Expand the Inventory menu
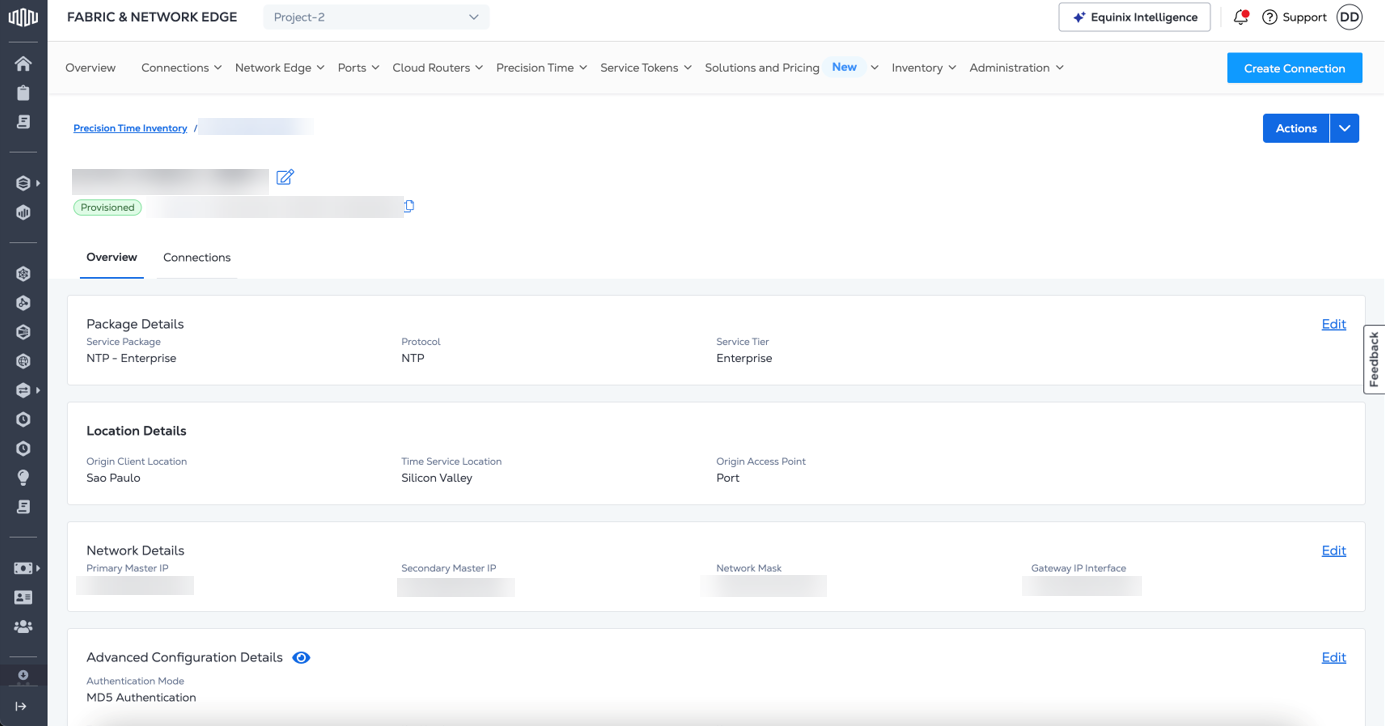This screenshot has width=1385, height=727. [924, 68]
